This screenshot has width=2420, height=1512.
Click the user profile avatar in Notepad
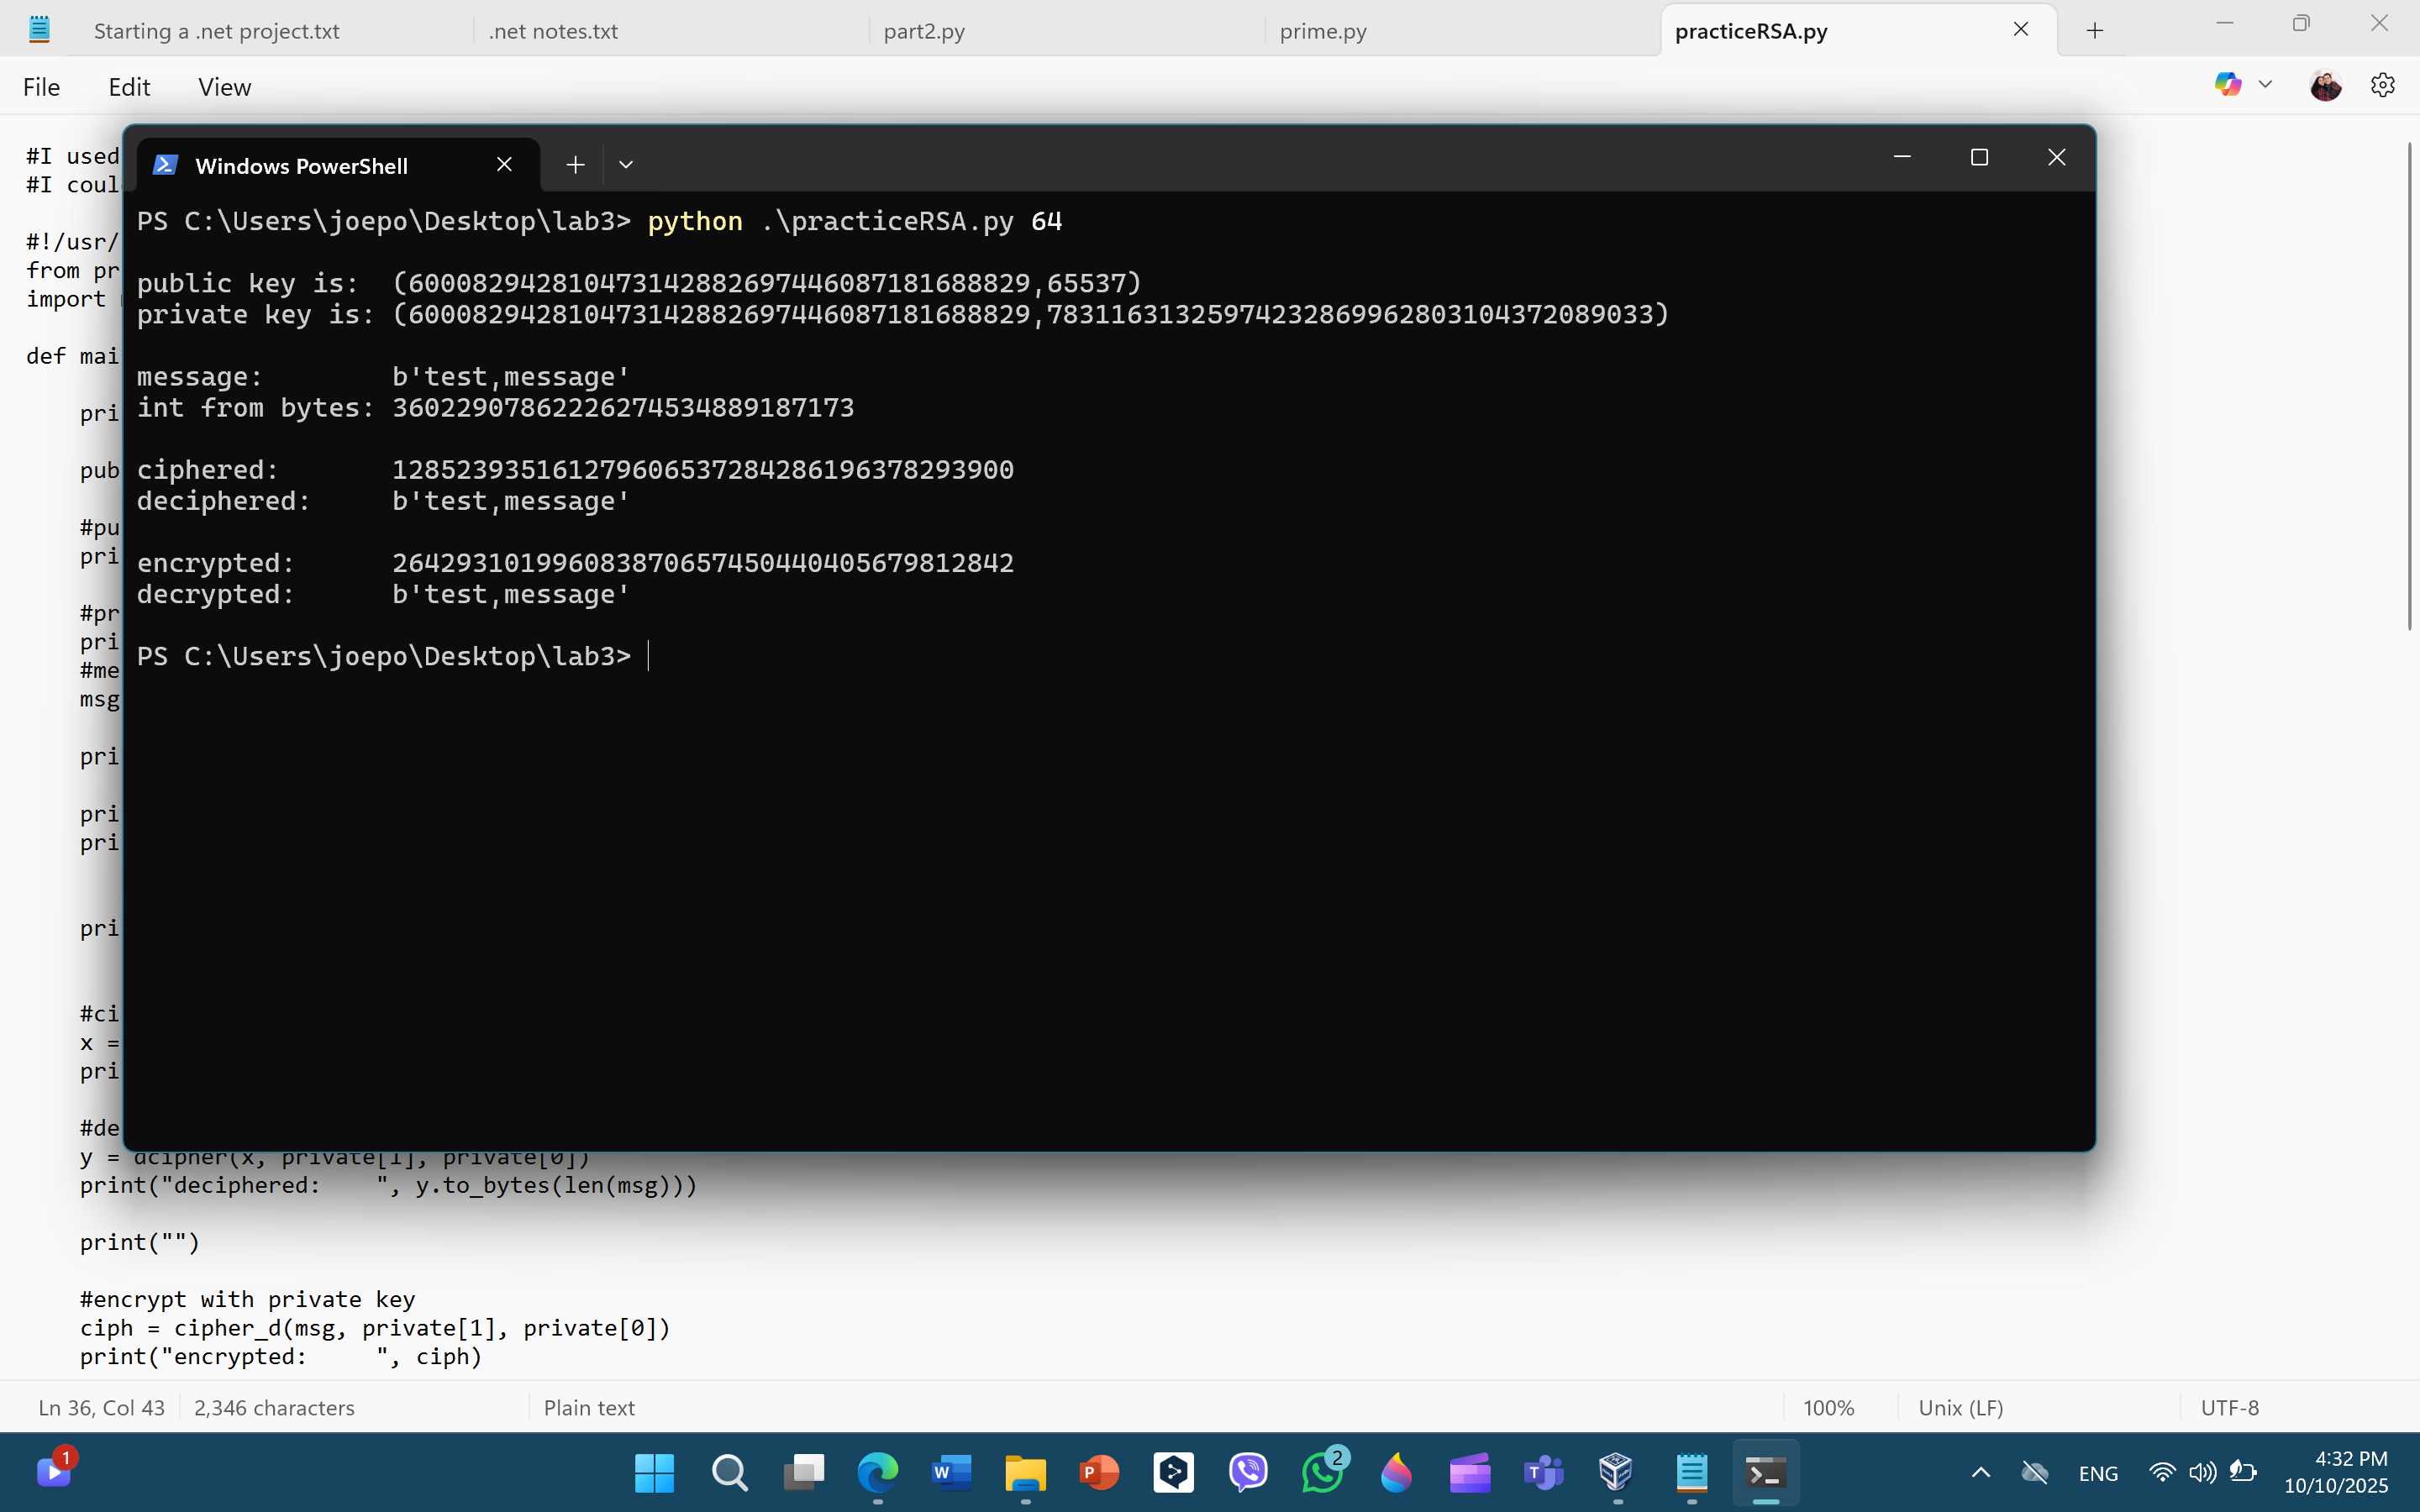[x=2325, y=85]
